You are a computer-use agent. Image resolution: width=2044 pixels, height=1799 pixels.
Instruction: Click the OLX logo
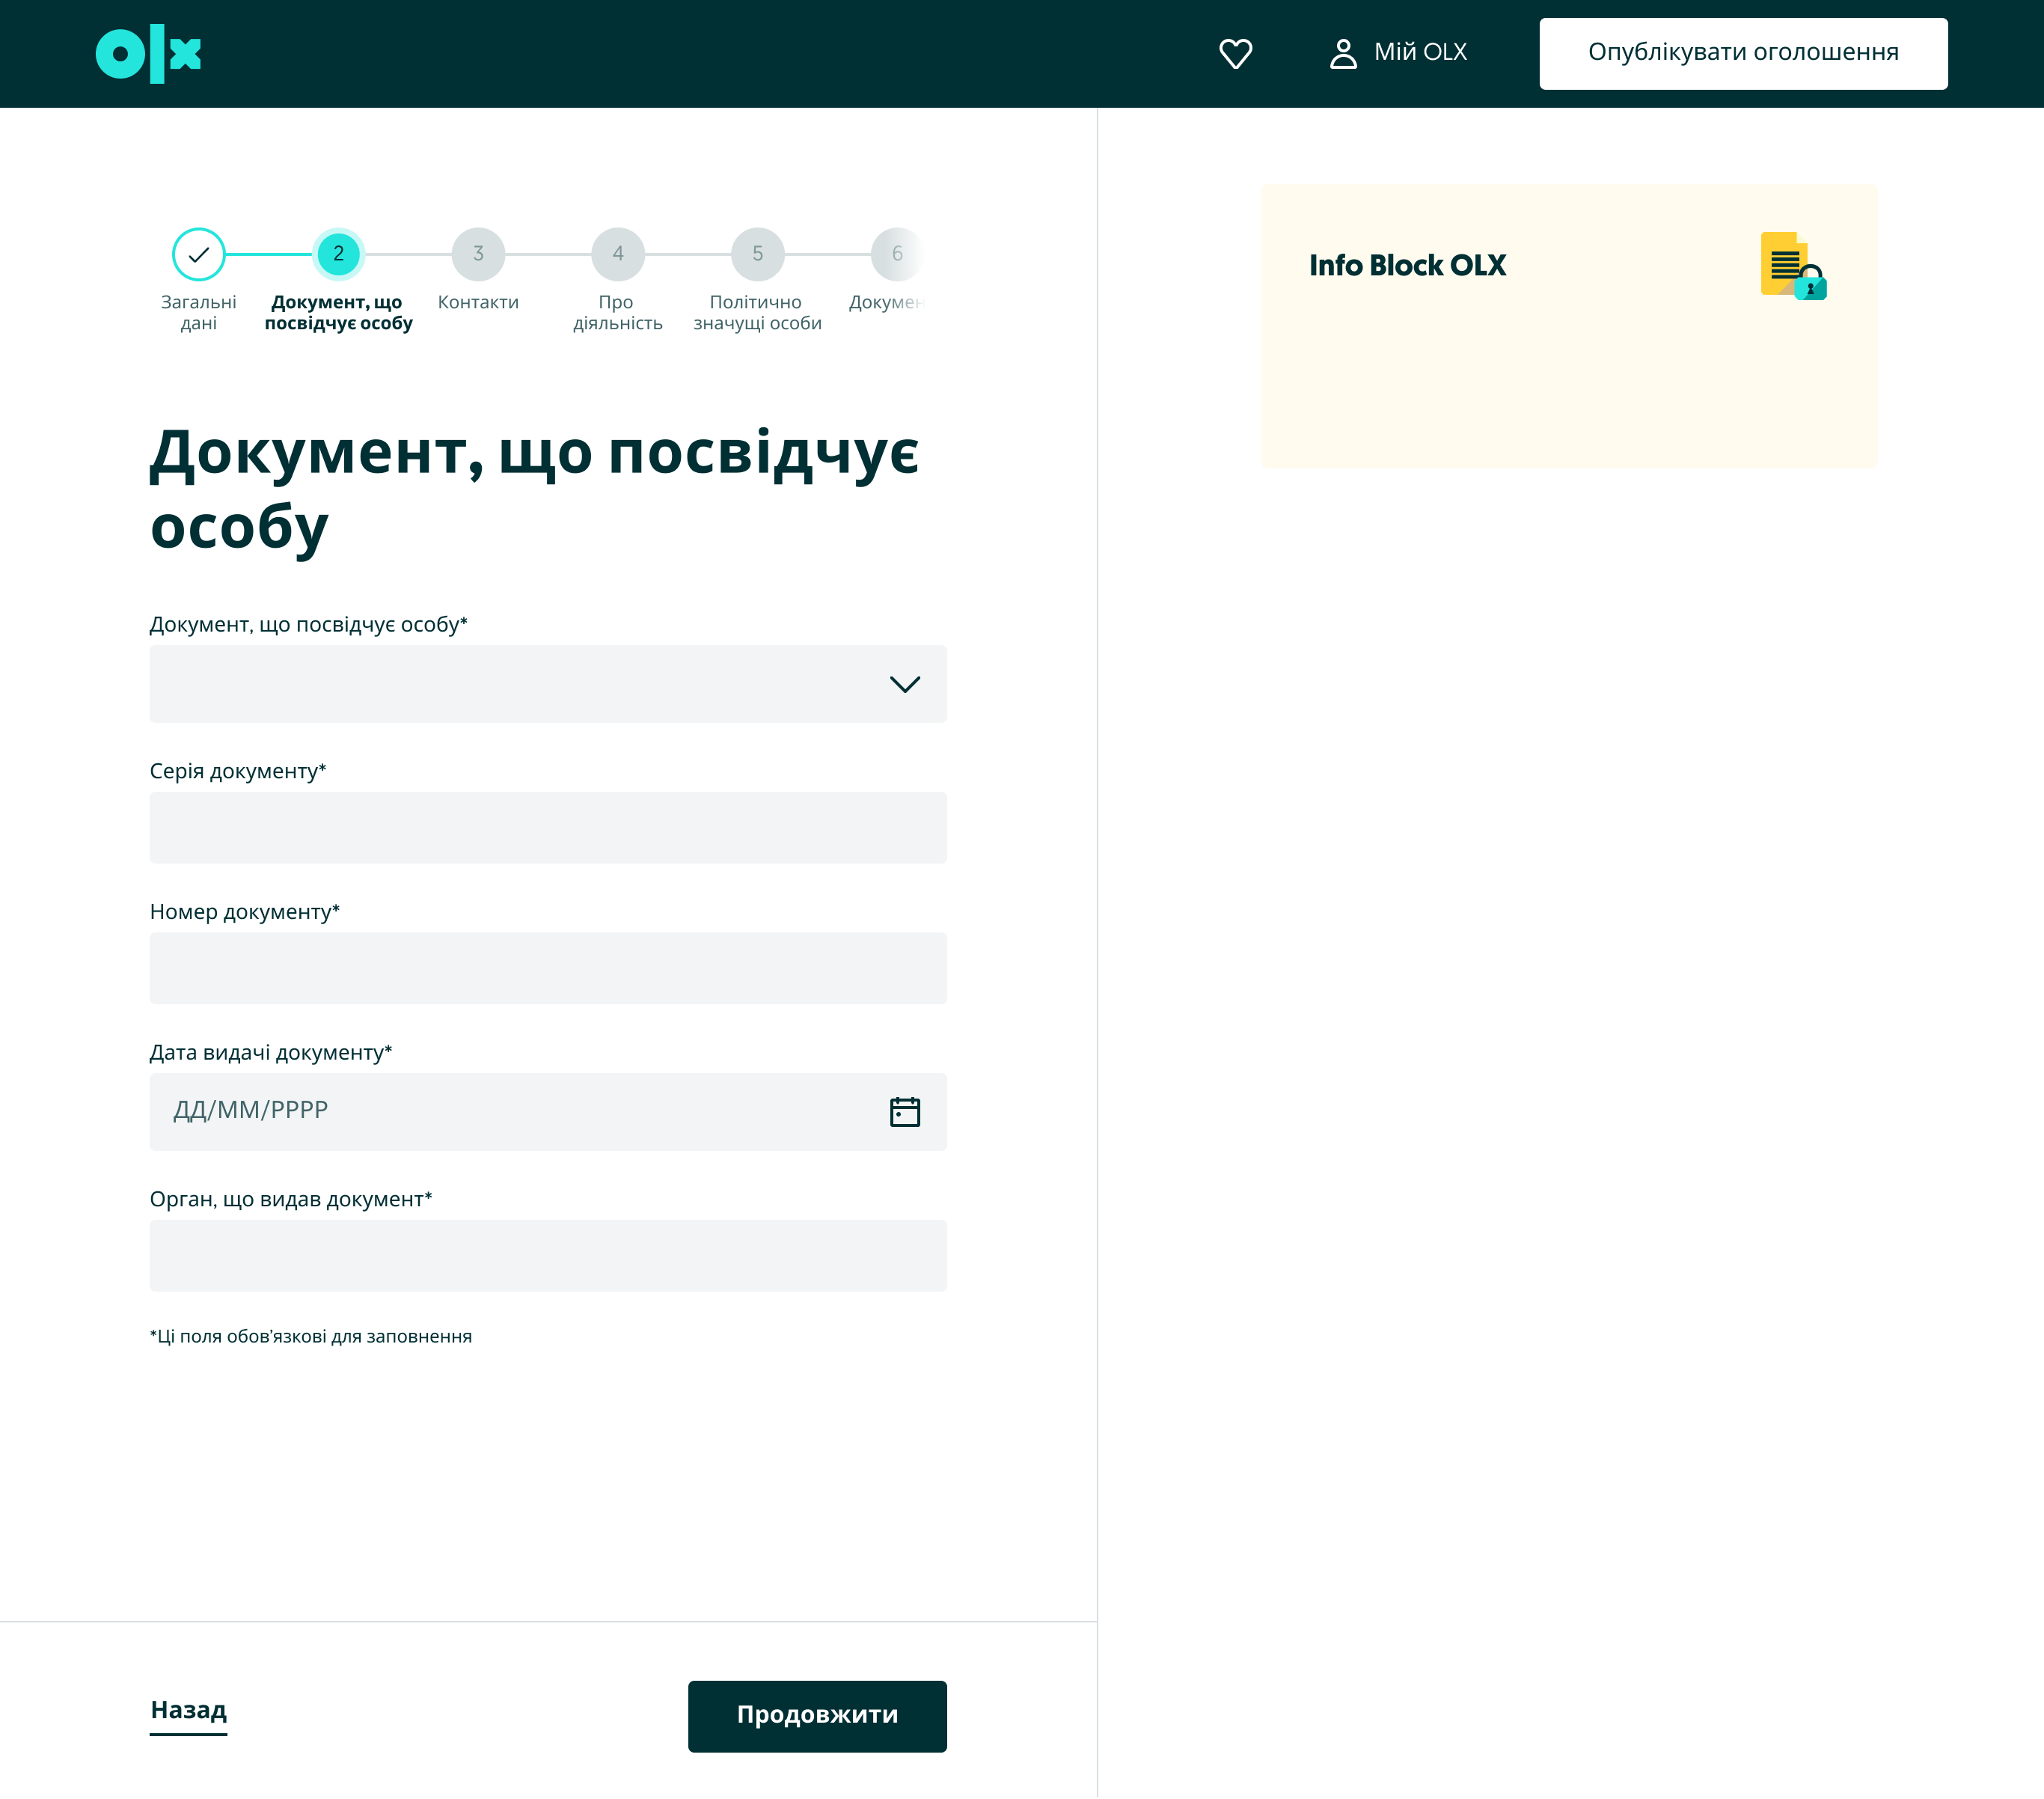pyautogui.click(x=148, y=54)
